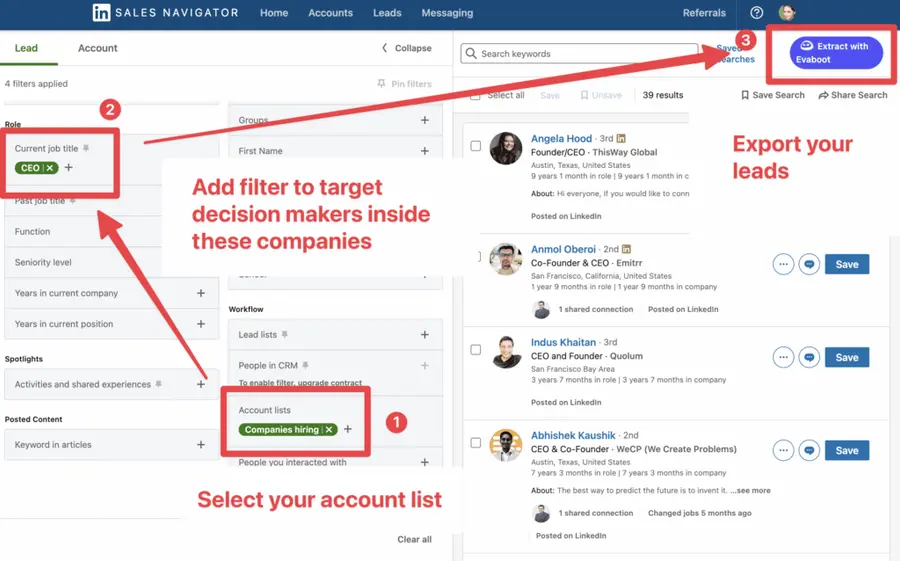Click the Unsave bookmark icon
The height and width of the screenshot is (561, 900).
tap(584, 95)
